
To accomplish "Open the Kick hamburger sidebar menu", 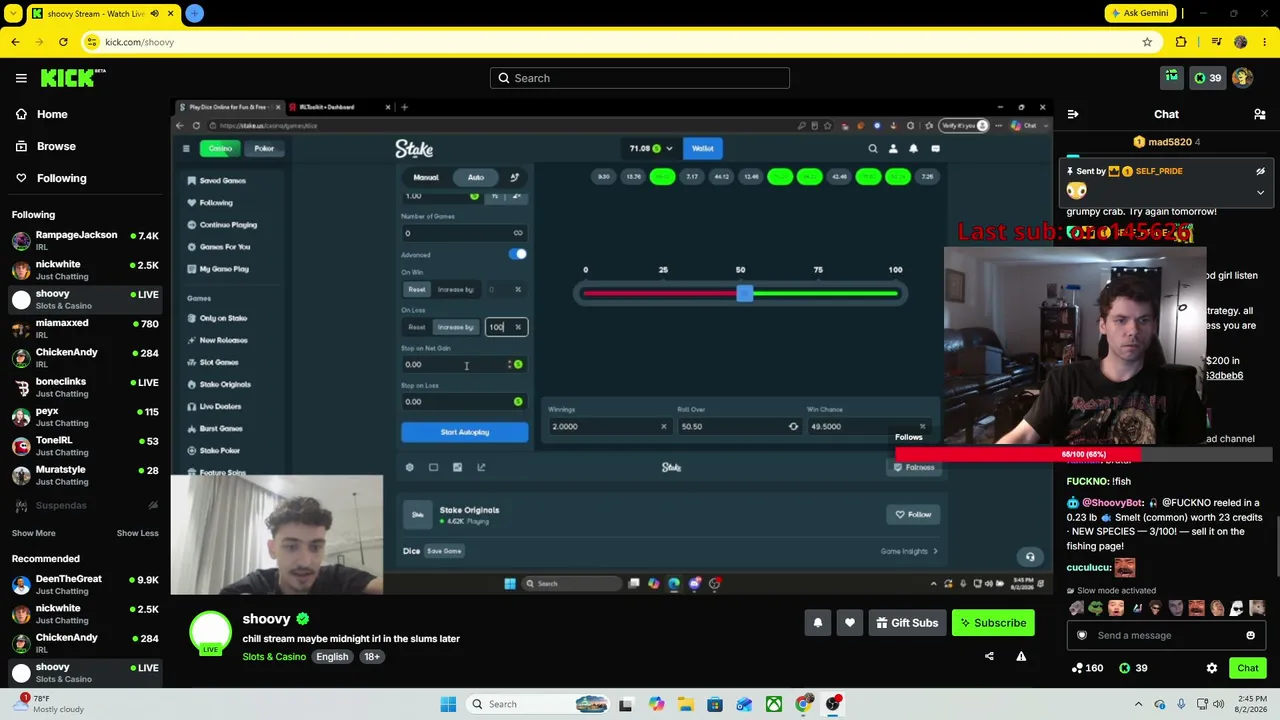I will [21, 78].
